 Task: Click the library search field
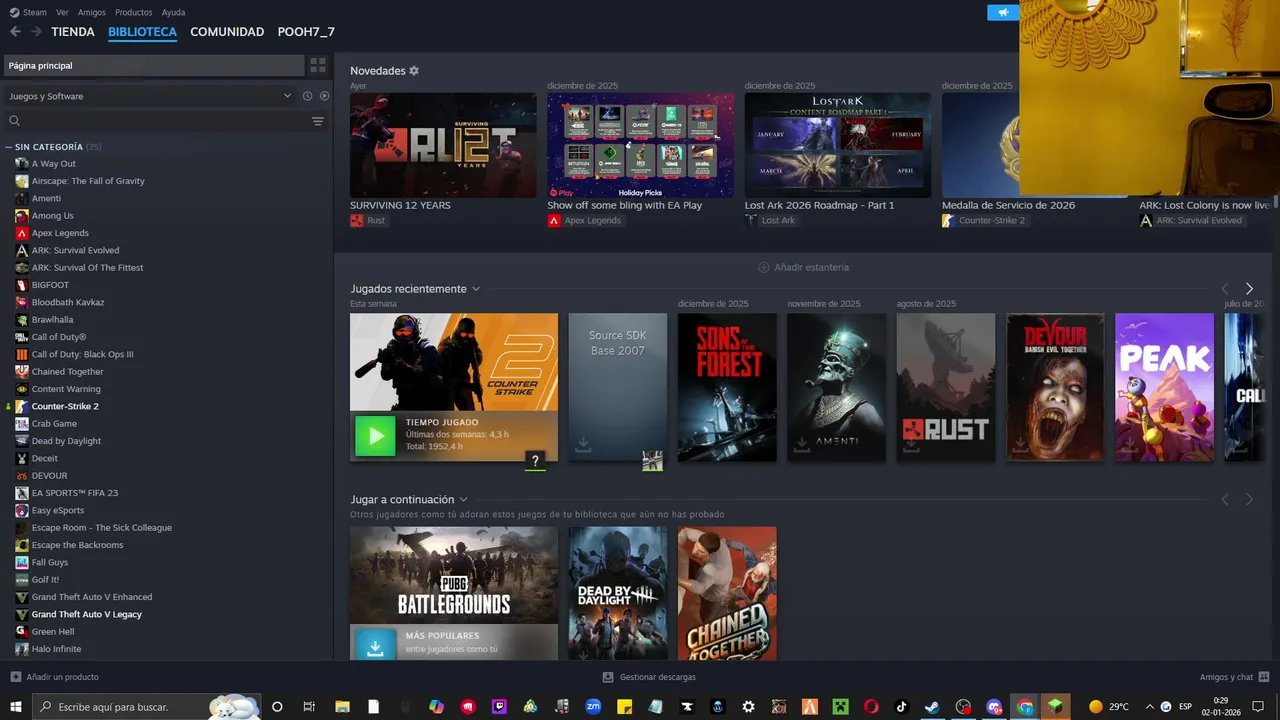[155, 121]
